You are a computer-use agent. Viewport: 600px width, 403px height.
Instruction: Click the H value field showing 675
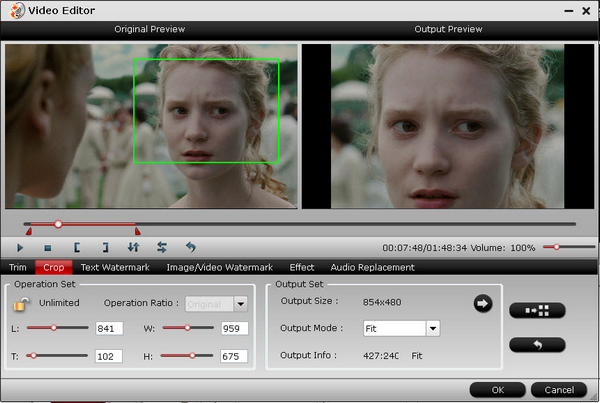pyautogui.click(x=234, y=356)
